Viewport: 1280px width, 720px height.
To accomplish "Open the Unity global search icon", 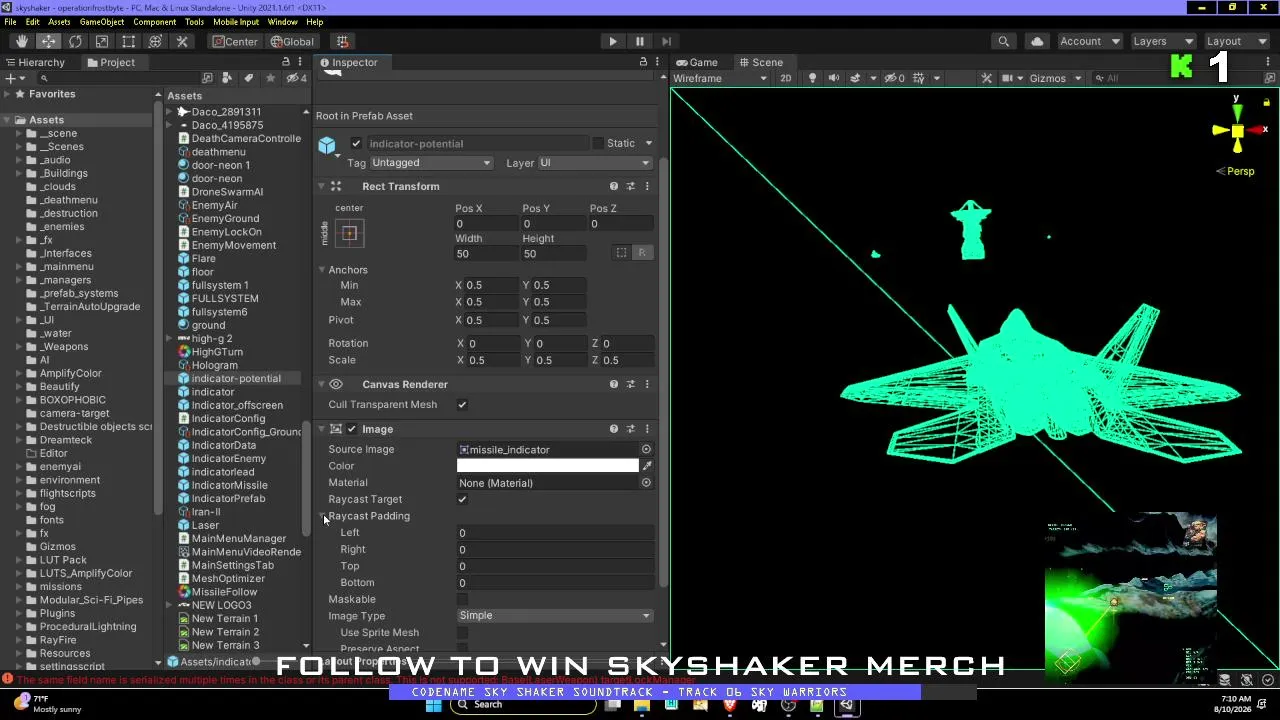I will [x=1003, y=41].
